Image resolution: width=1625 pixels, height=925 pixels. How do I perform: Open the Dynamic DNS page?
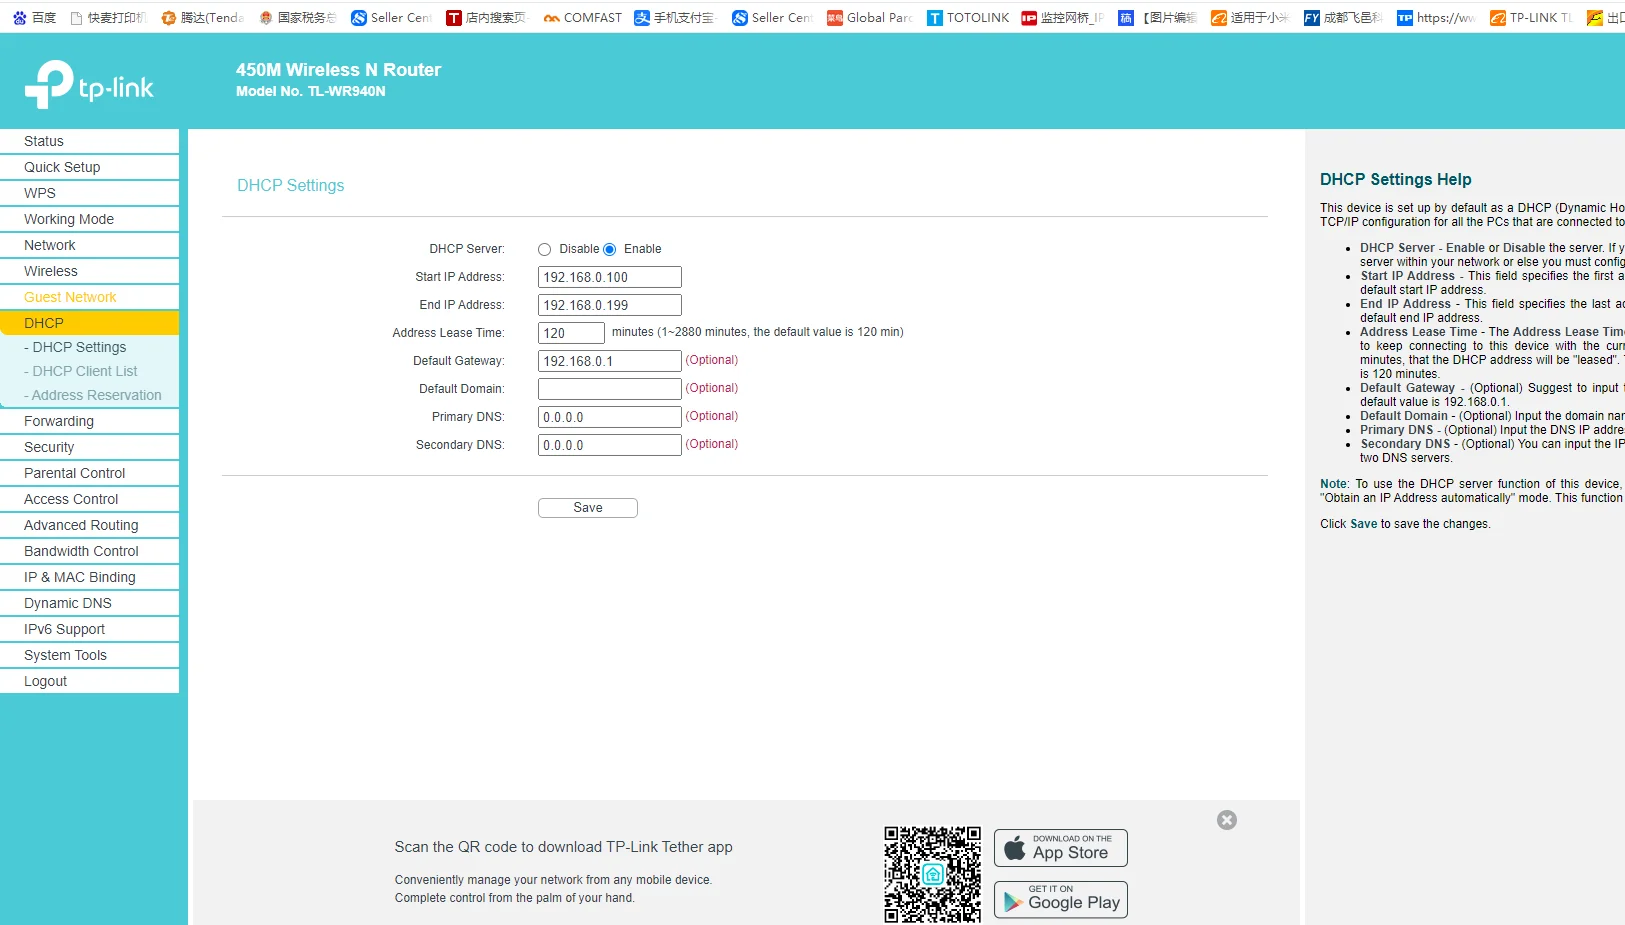89,603
